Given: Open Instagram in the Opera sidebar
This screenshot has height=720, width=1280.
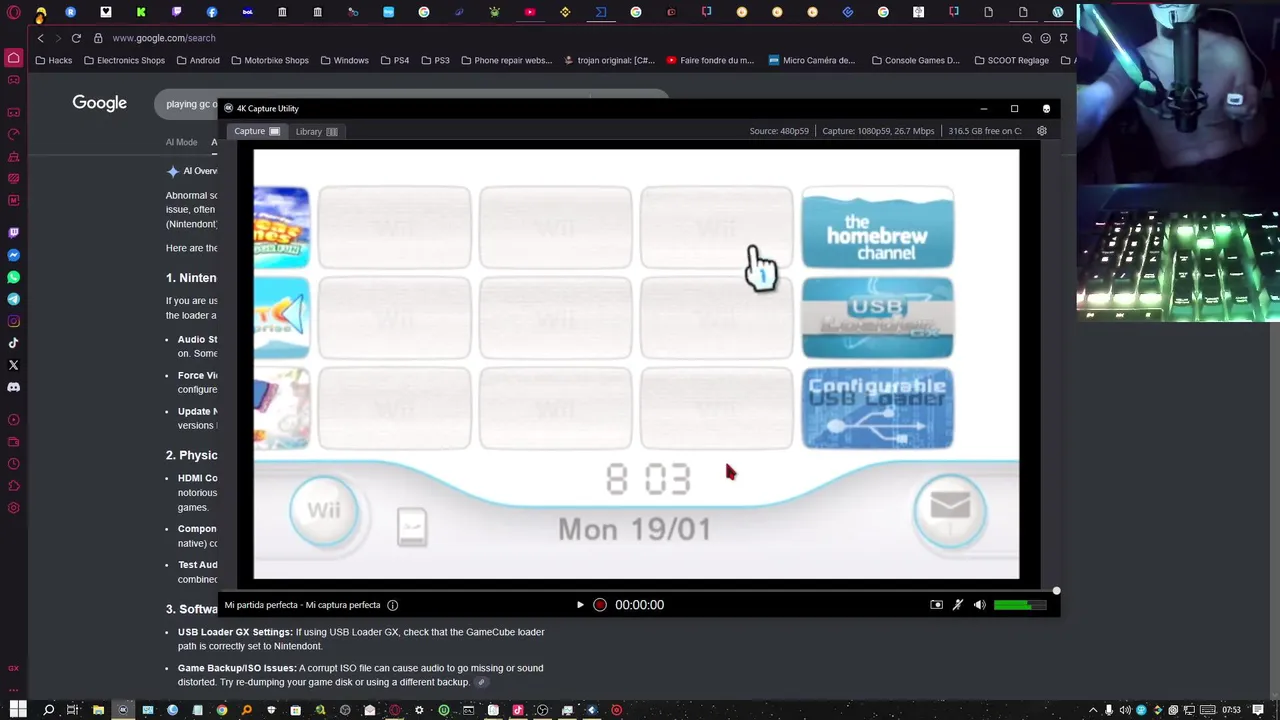Looking at the screenshot, I should pyautogui.click(x=14, y=321).
